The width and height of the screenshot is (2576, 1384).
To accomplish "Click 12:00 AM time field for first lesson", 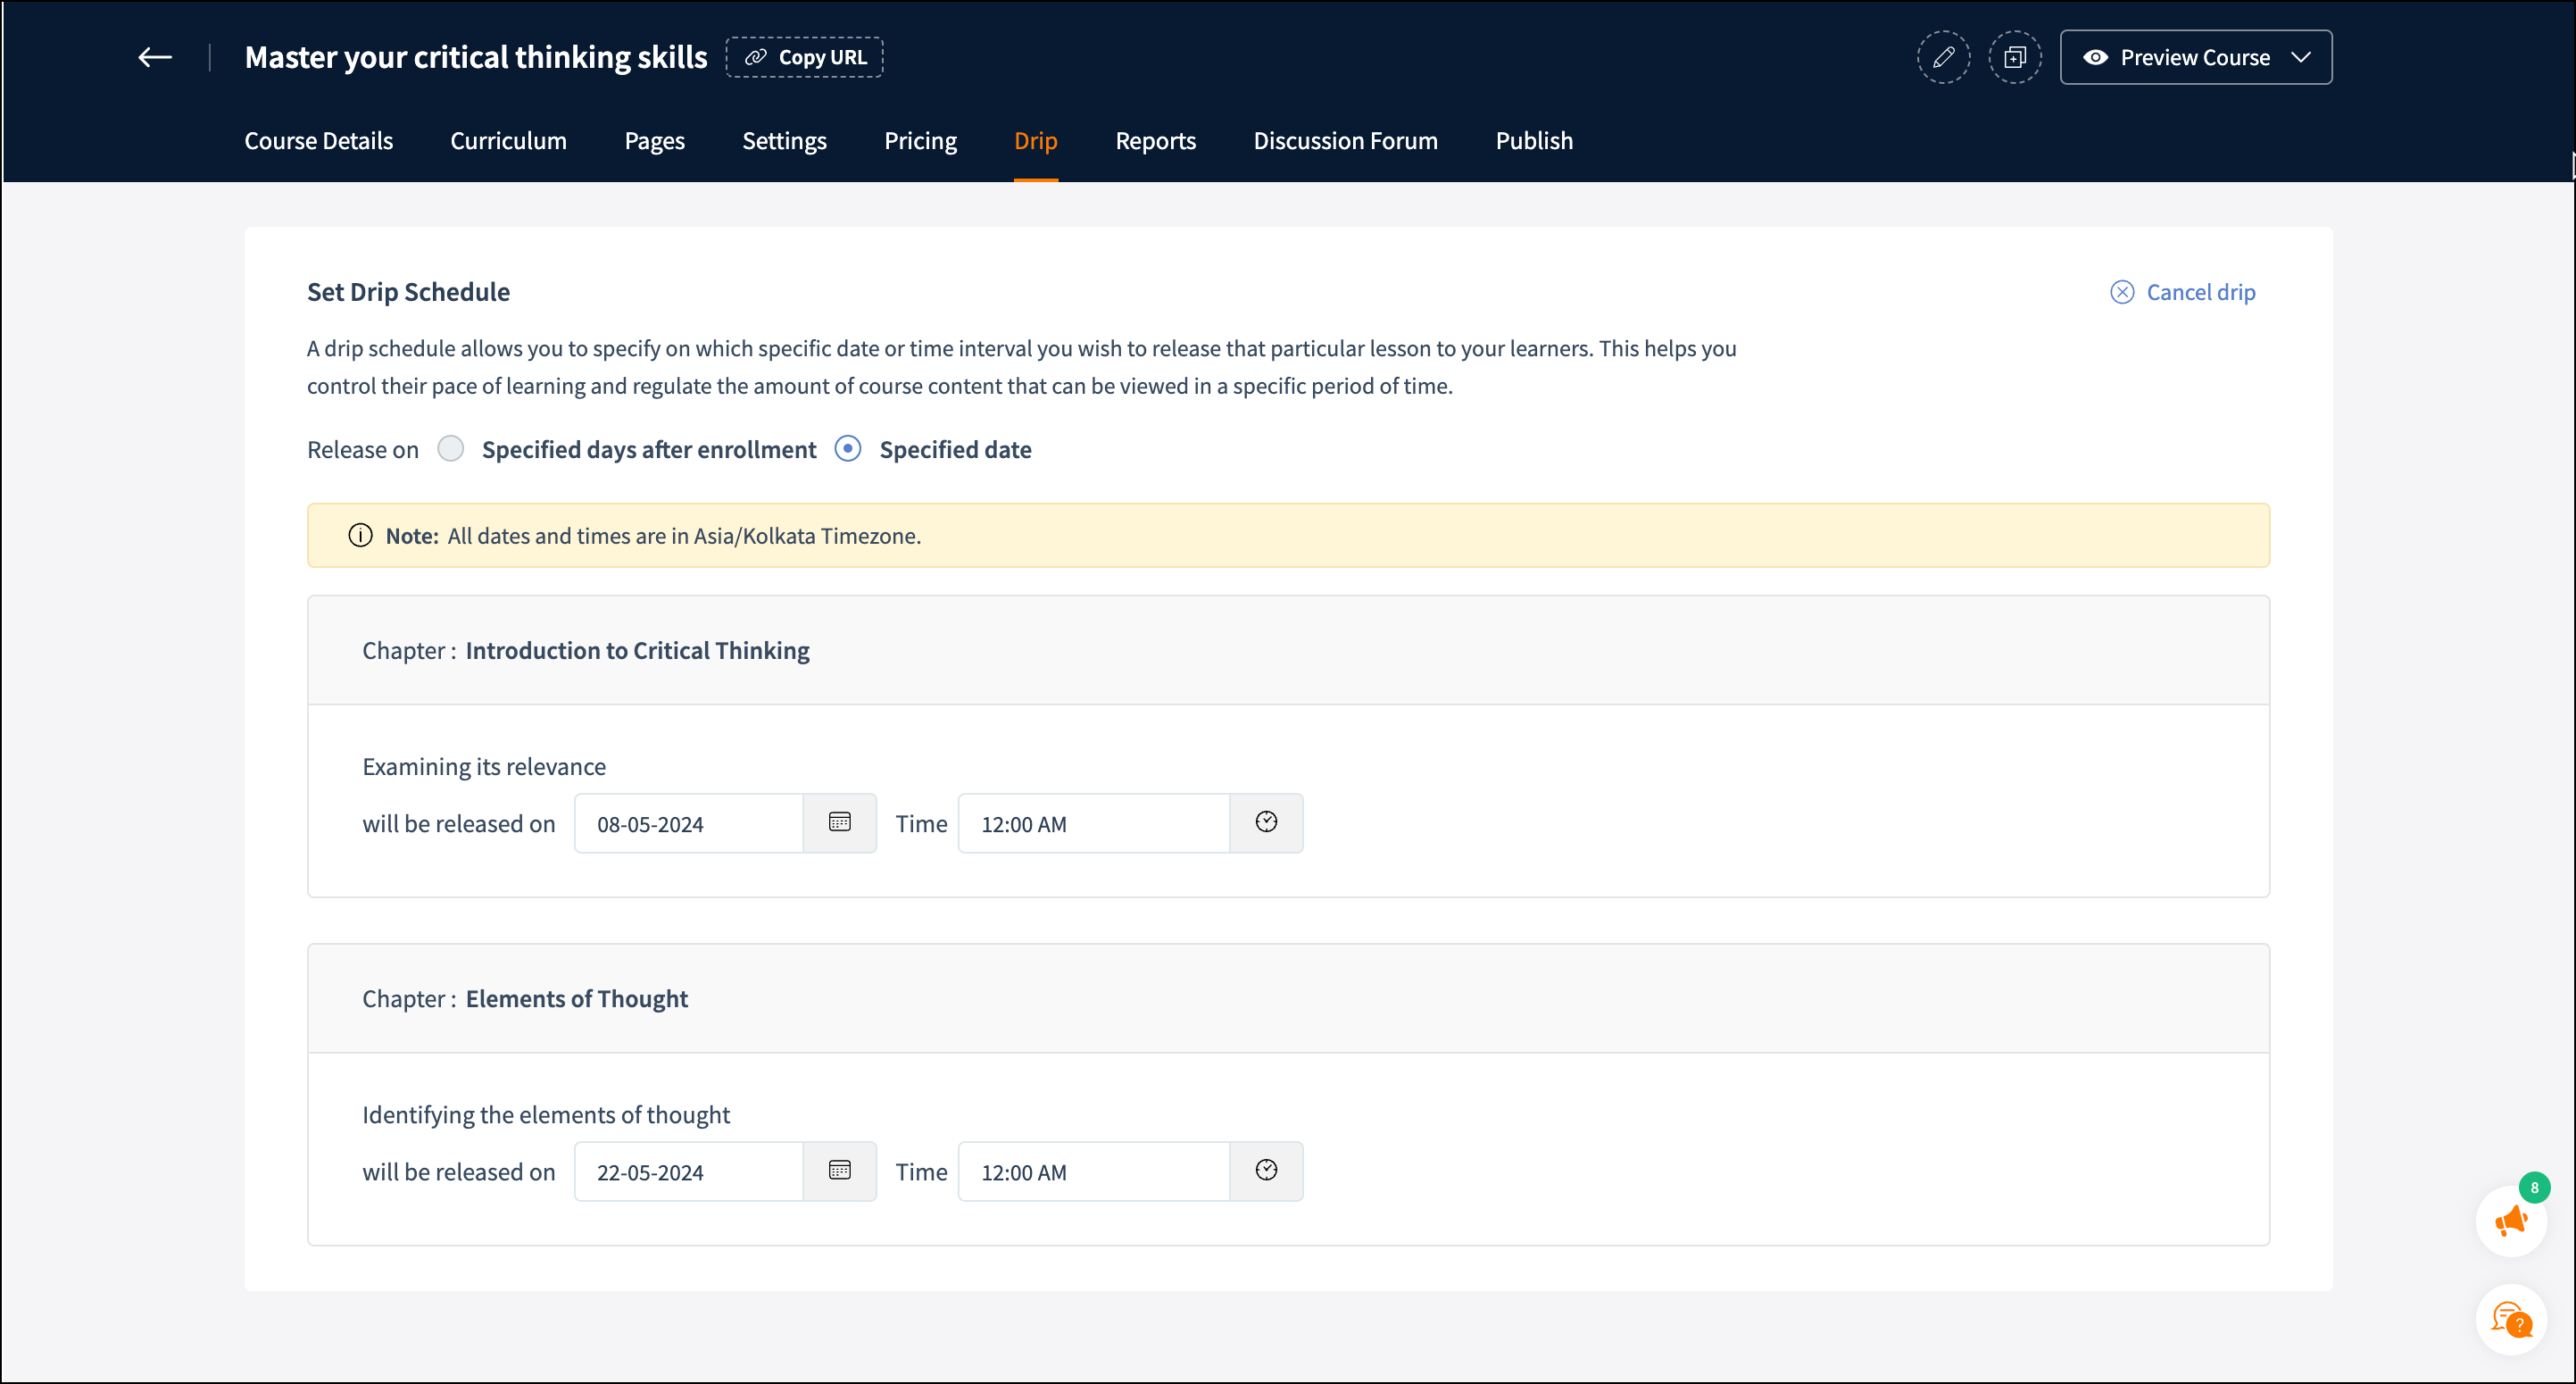I will (x=1092, y=824).
